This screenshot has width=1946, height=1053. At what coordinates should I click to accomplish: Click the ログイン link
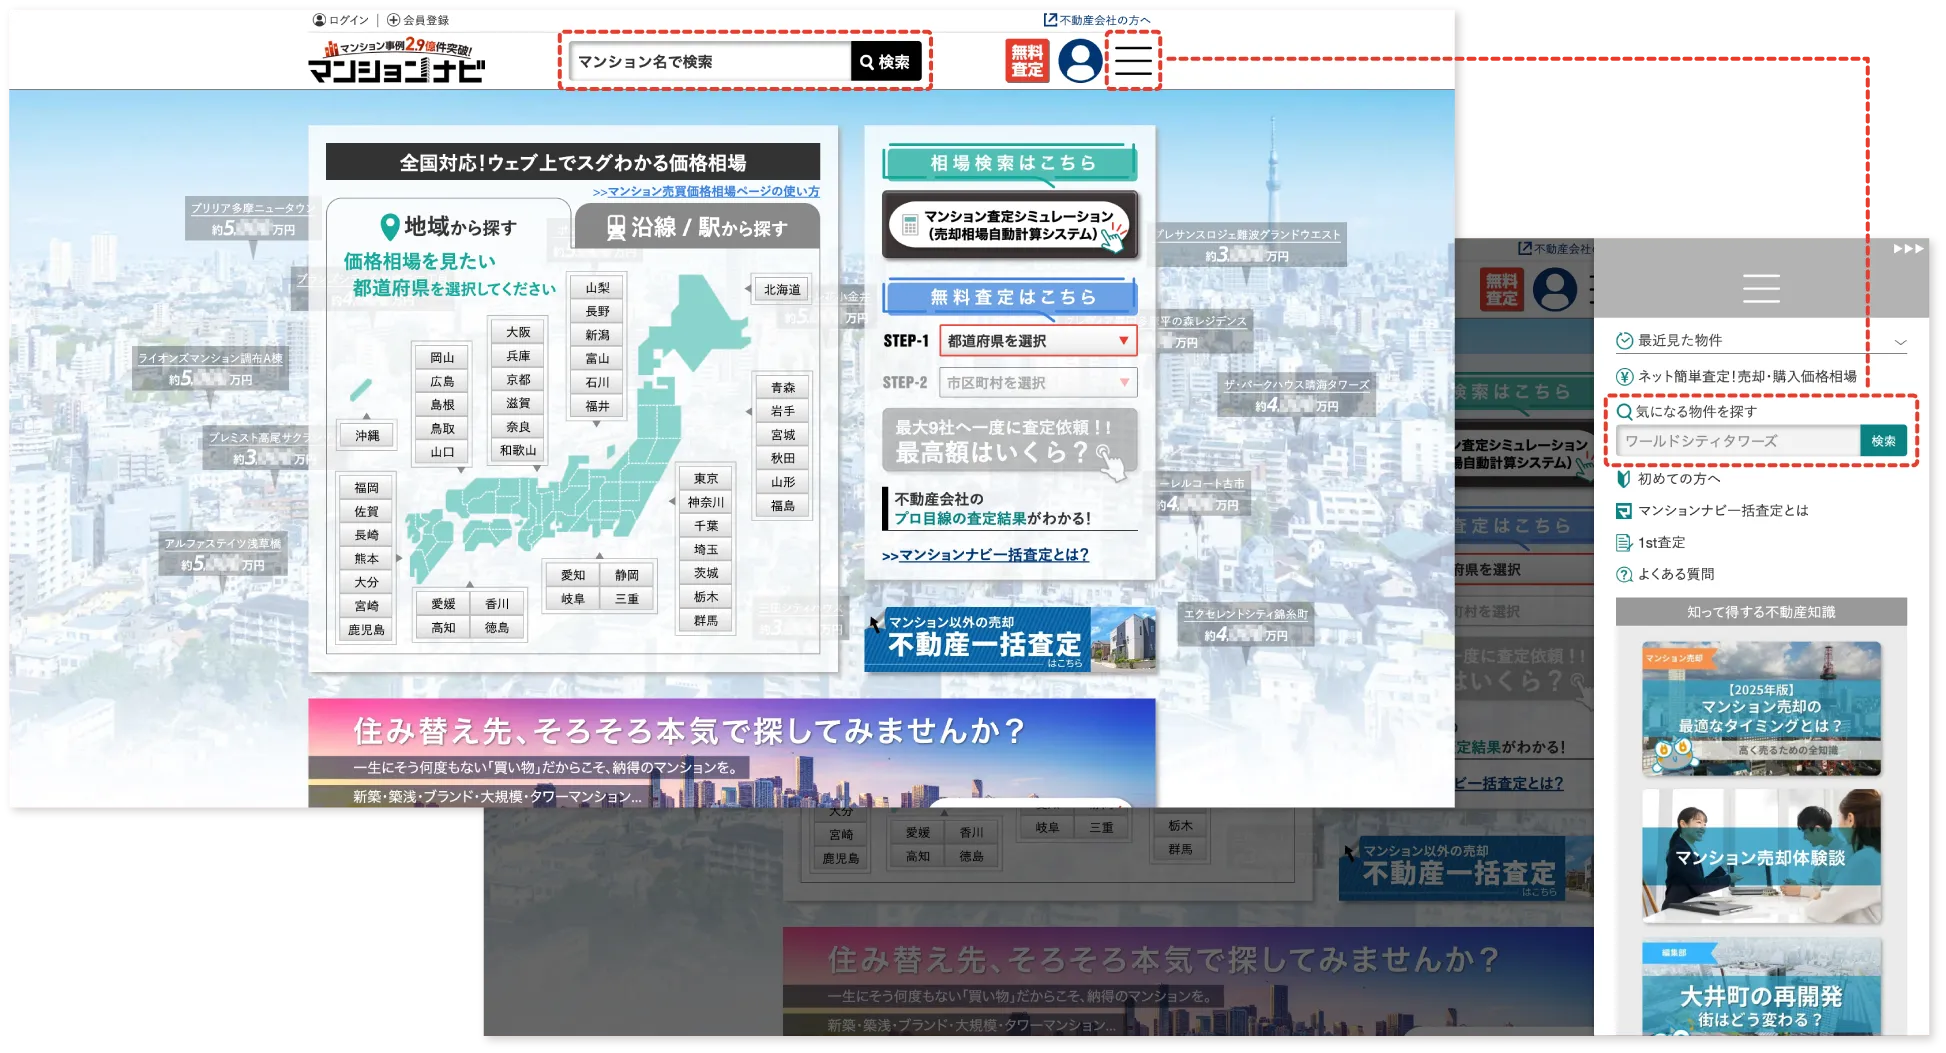(x=341, y=20)
